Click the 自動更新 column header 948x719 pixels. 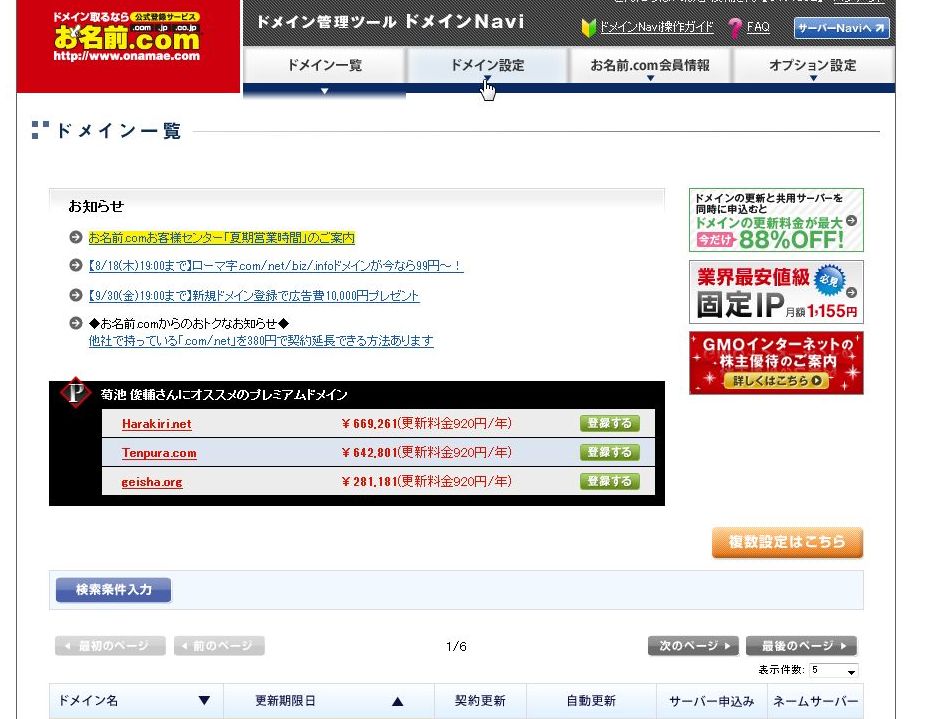click(x=591, y=701)
